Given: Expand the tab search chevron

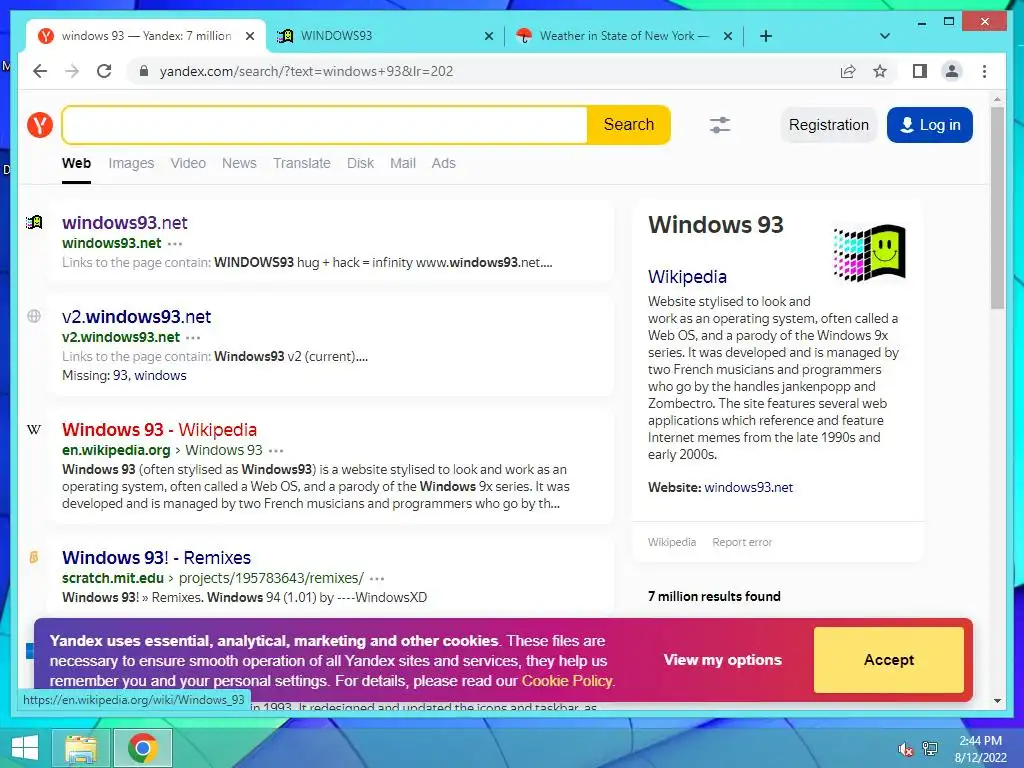Looking at the screenshot, I should (x=885, y=36).
